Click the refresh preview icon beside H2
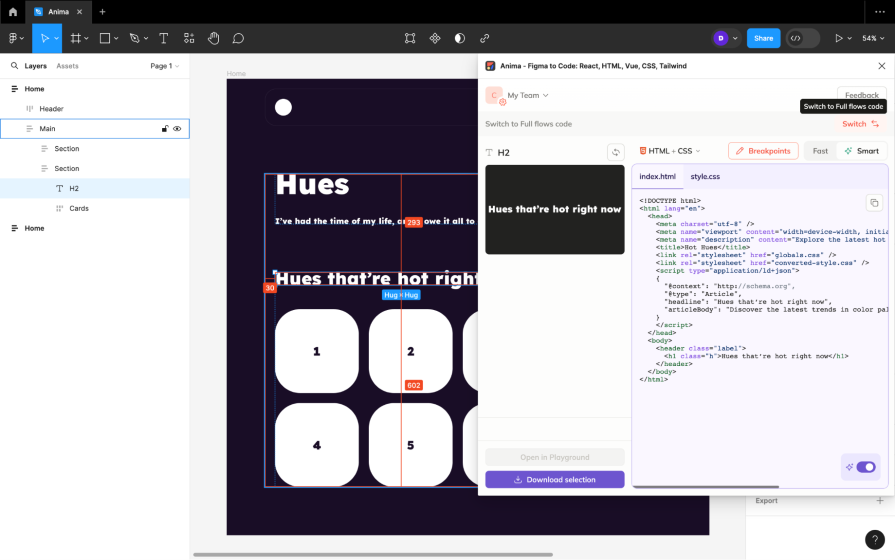 click(x=615, y=152)
